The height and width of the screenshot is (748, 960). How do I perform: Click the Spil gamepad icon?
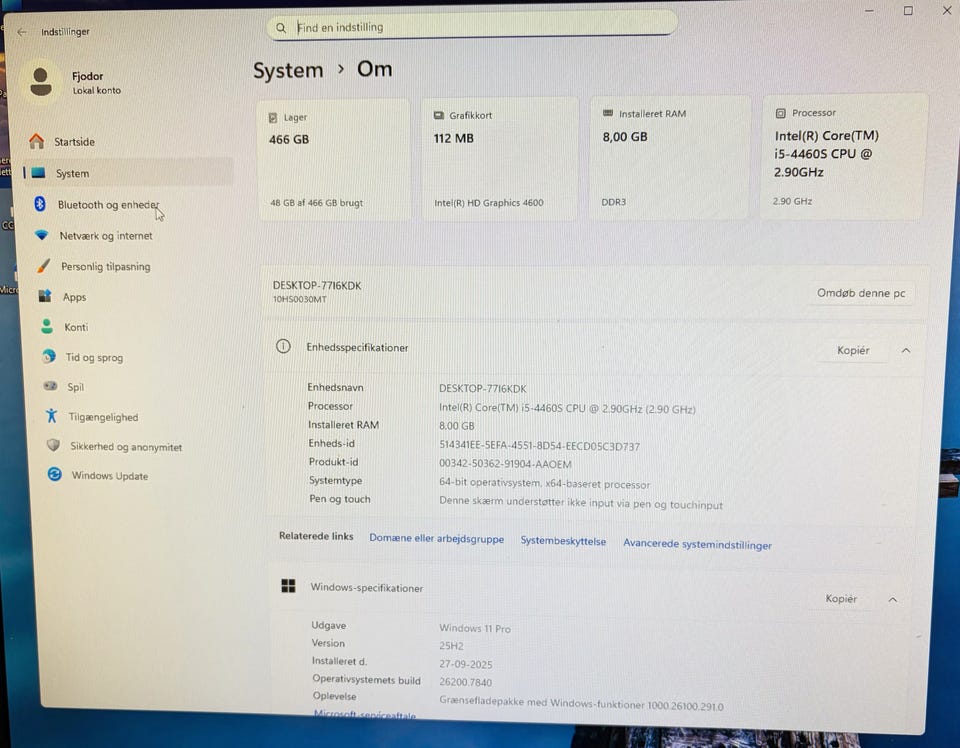tap(50, 386)
